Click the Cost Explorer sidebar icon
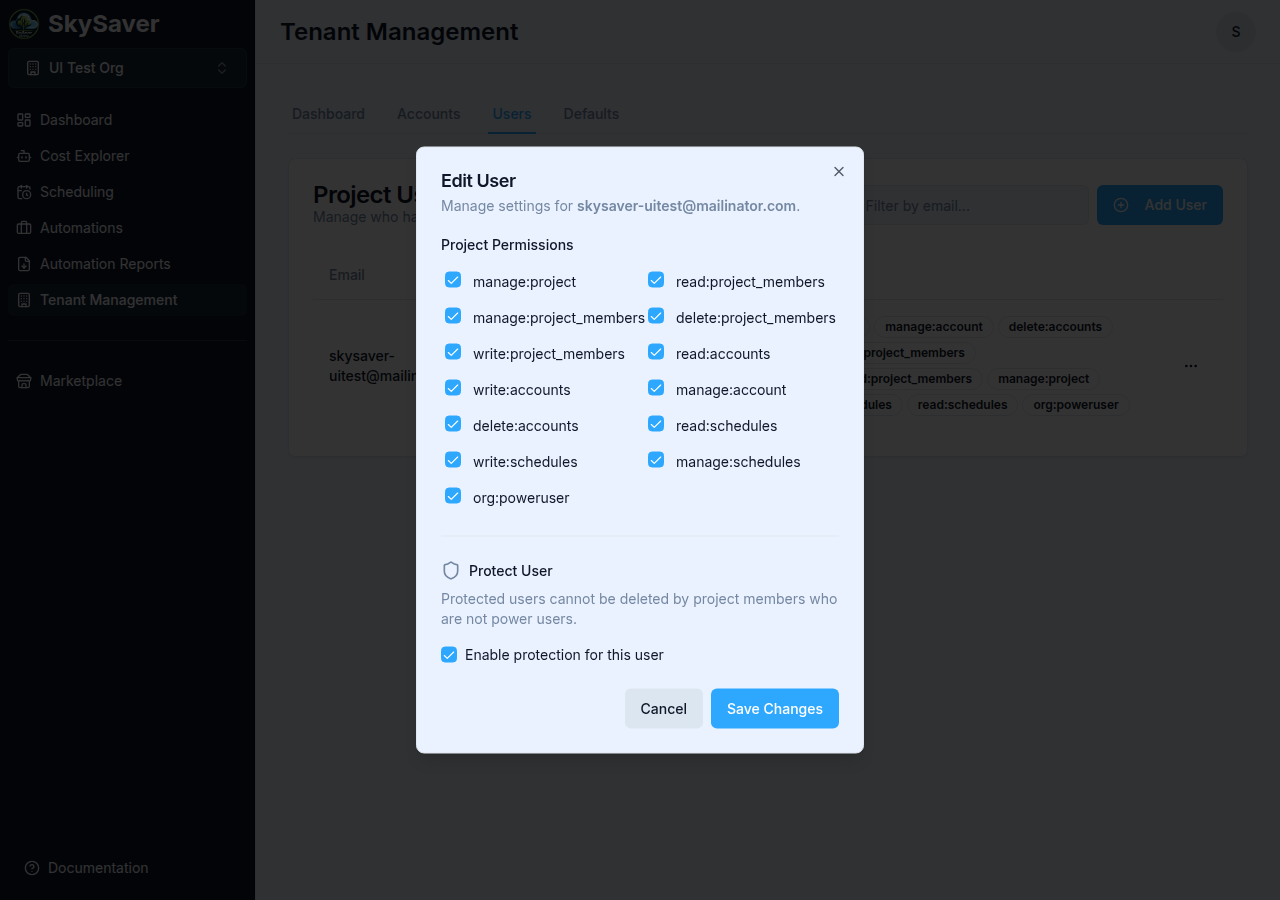The height and width of the screenshot is (900, 1280). 24,156
